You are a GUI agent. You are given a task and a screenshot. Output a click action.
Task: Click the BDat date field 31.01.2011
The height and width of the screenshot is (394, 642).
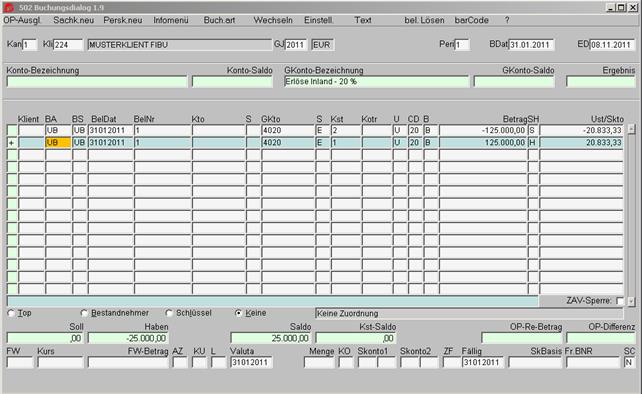[x=531, y=45]
